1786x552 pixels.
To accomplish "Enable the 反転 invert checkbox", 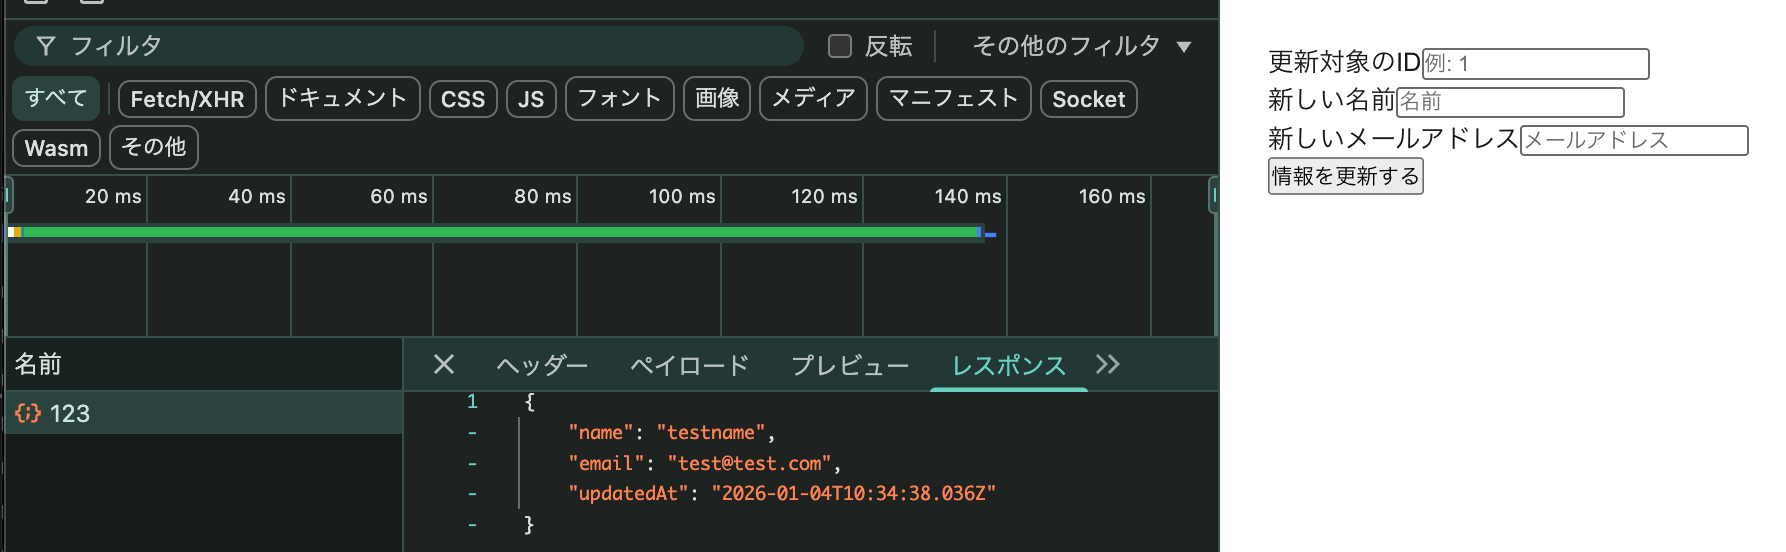I will coord(840,46).
